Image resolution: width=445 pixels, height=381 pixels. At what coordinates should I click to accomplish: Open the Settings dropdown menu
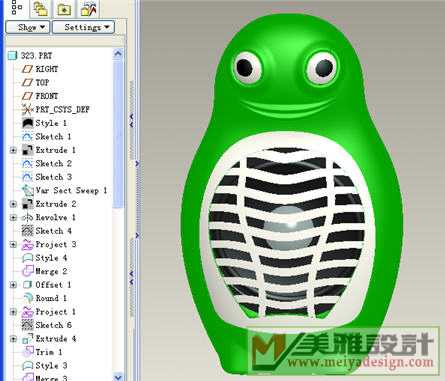(84, 27)
